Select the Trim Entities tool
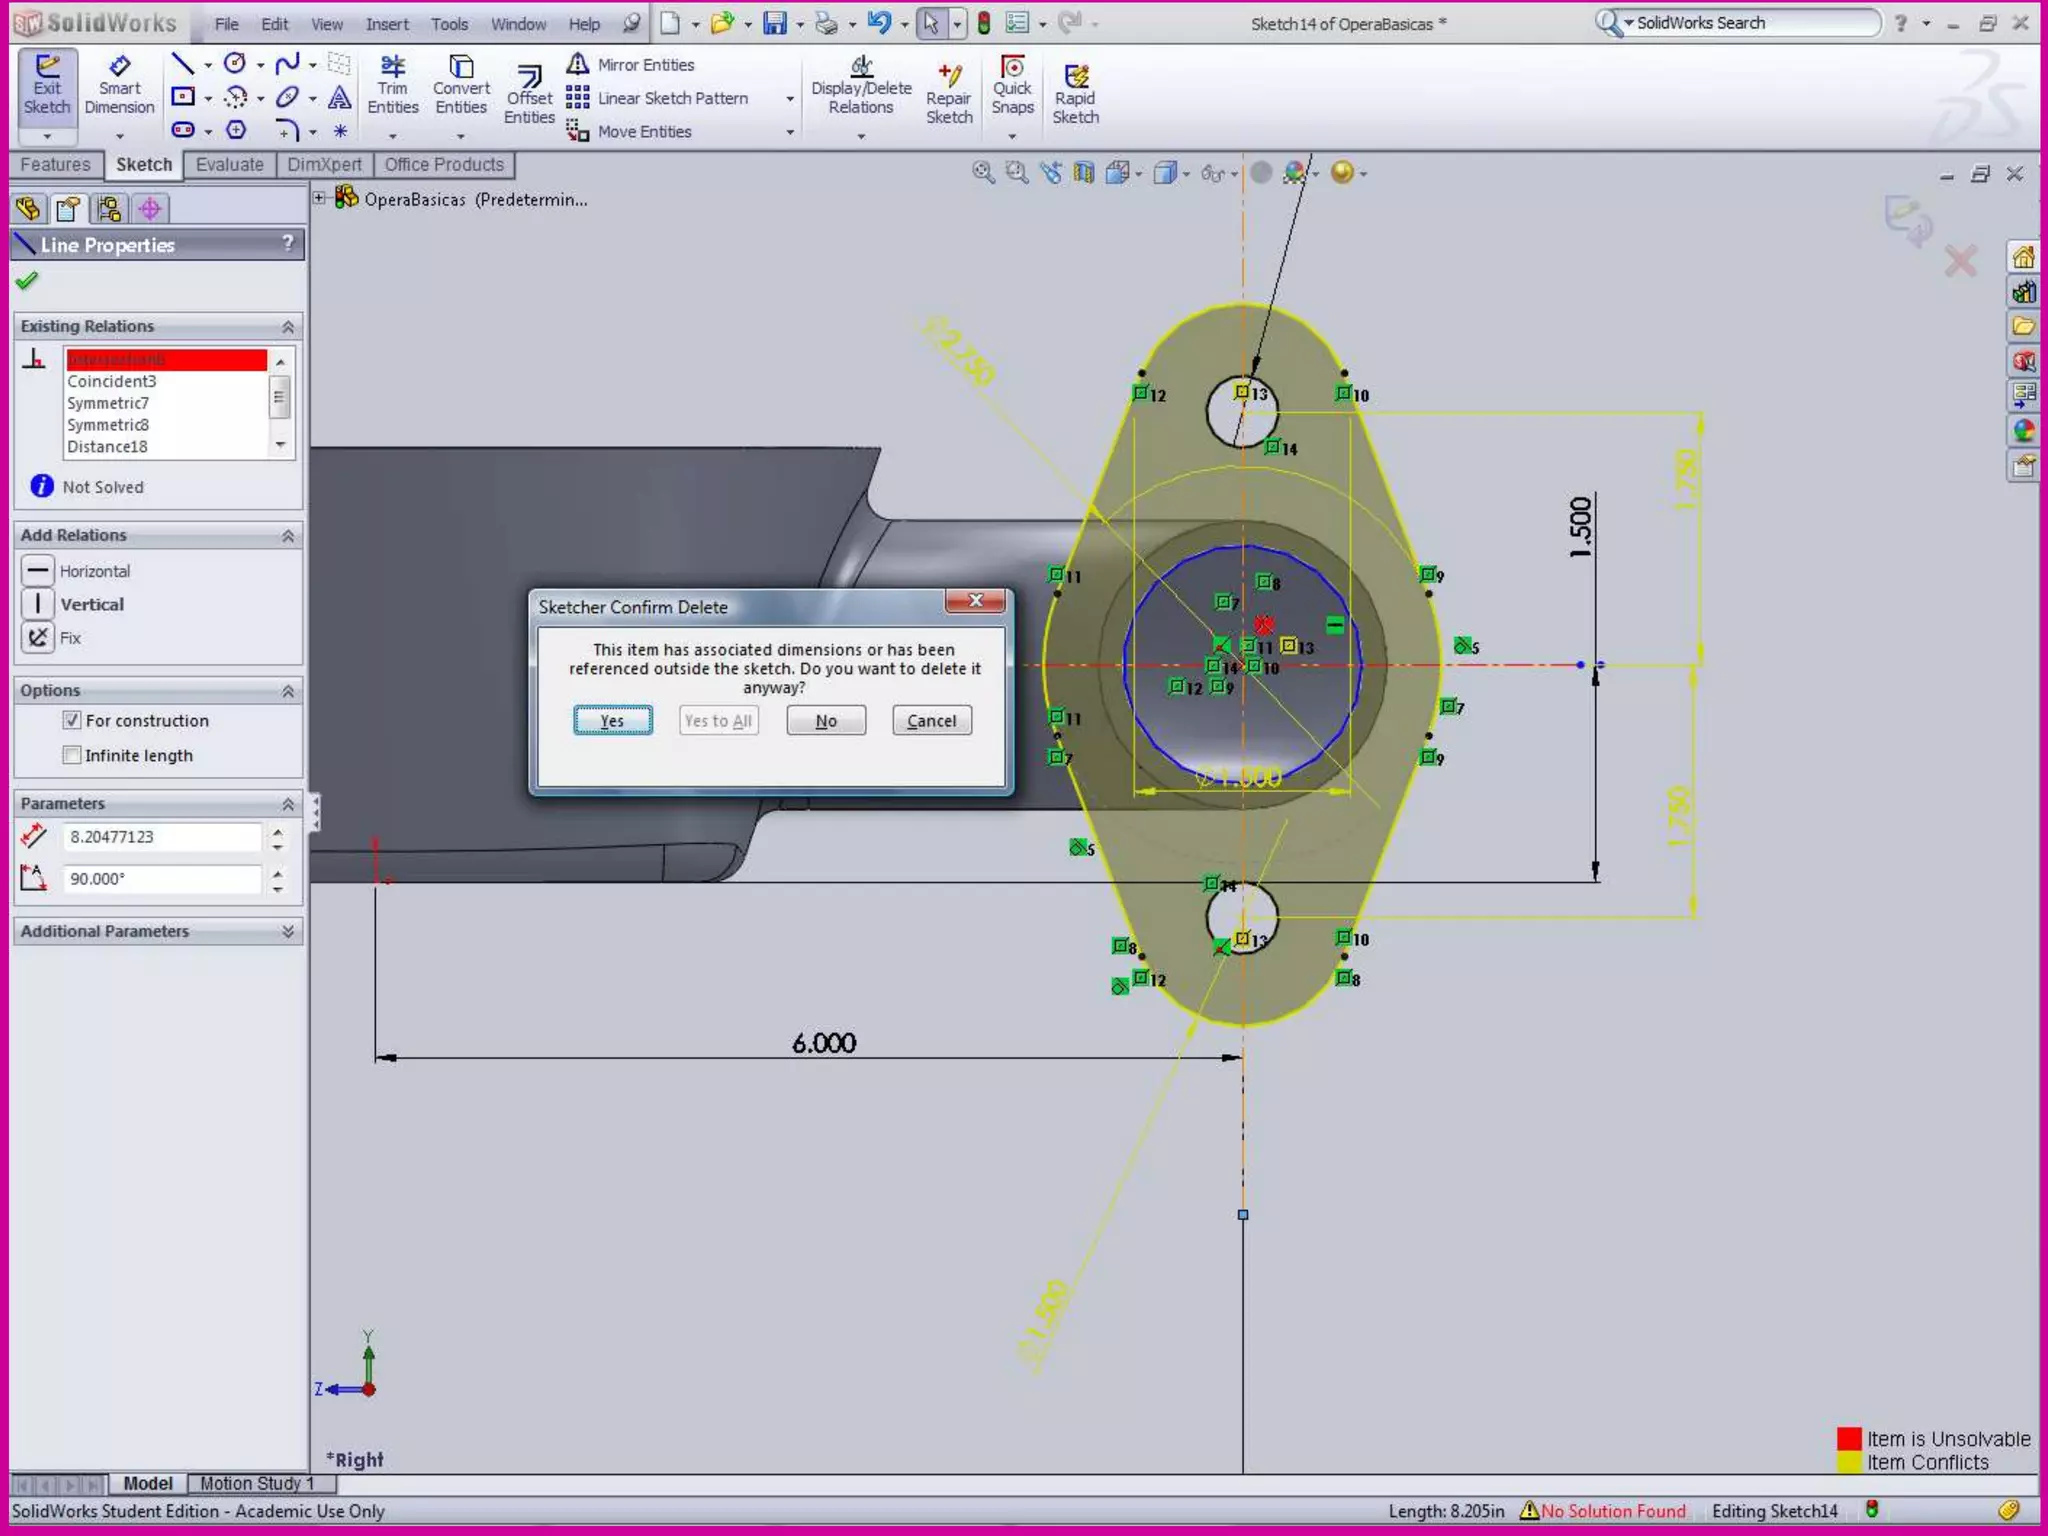This screenshot has width=2048, height=1536. 392,85
